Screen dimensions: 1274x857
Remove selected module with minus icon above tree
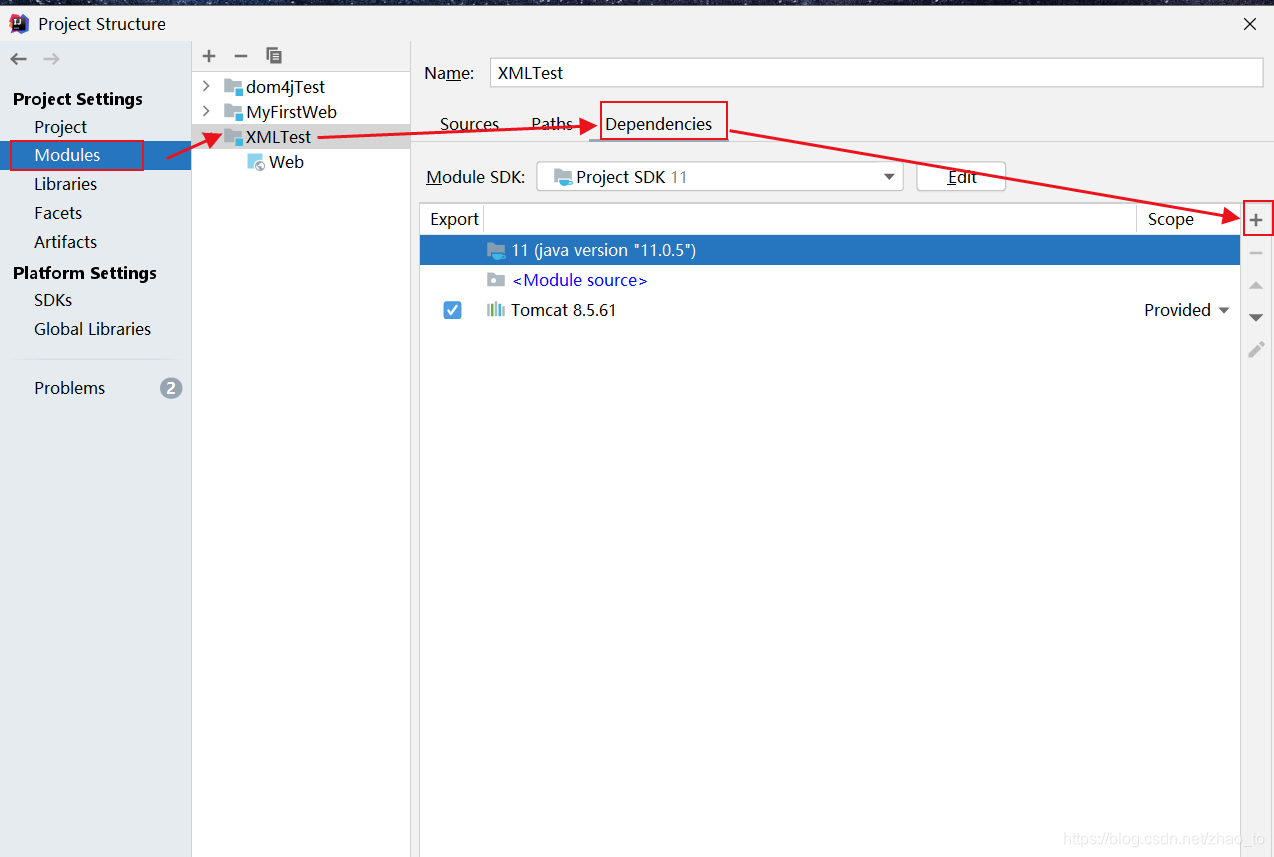241,56
